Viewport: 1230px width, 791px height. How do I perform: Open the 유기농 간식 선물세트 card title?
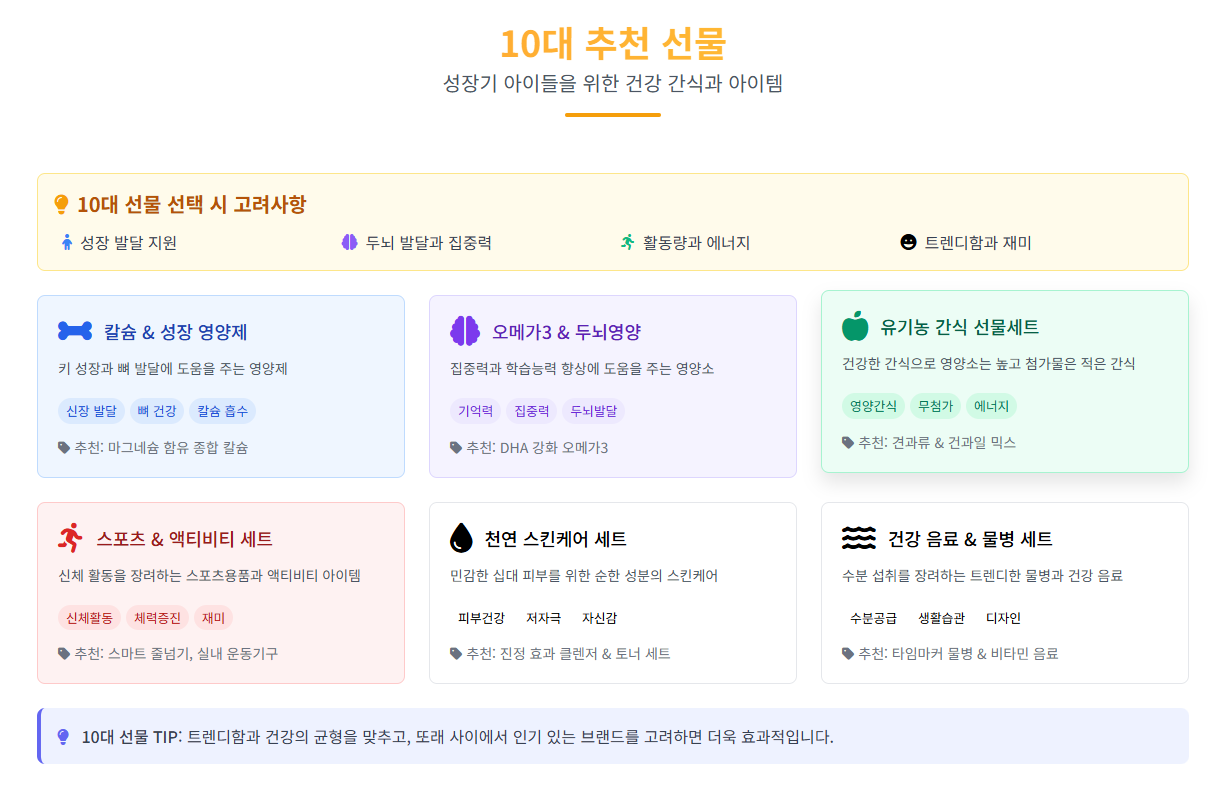coord(960,327)
